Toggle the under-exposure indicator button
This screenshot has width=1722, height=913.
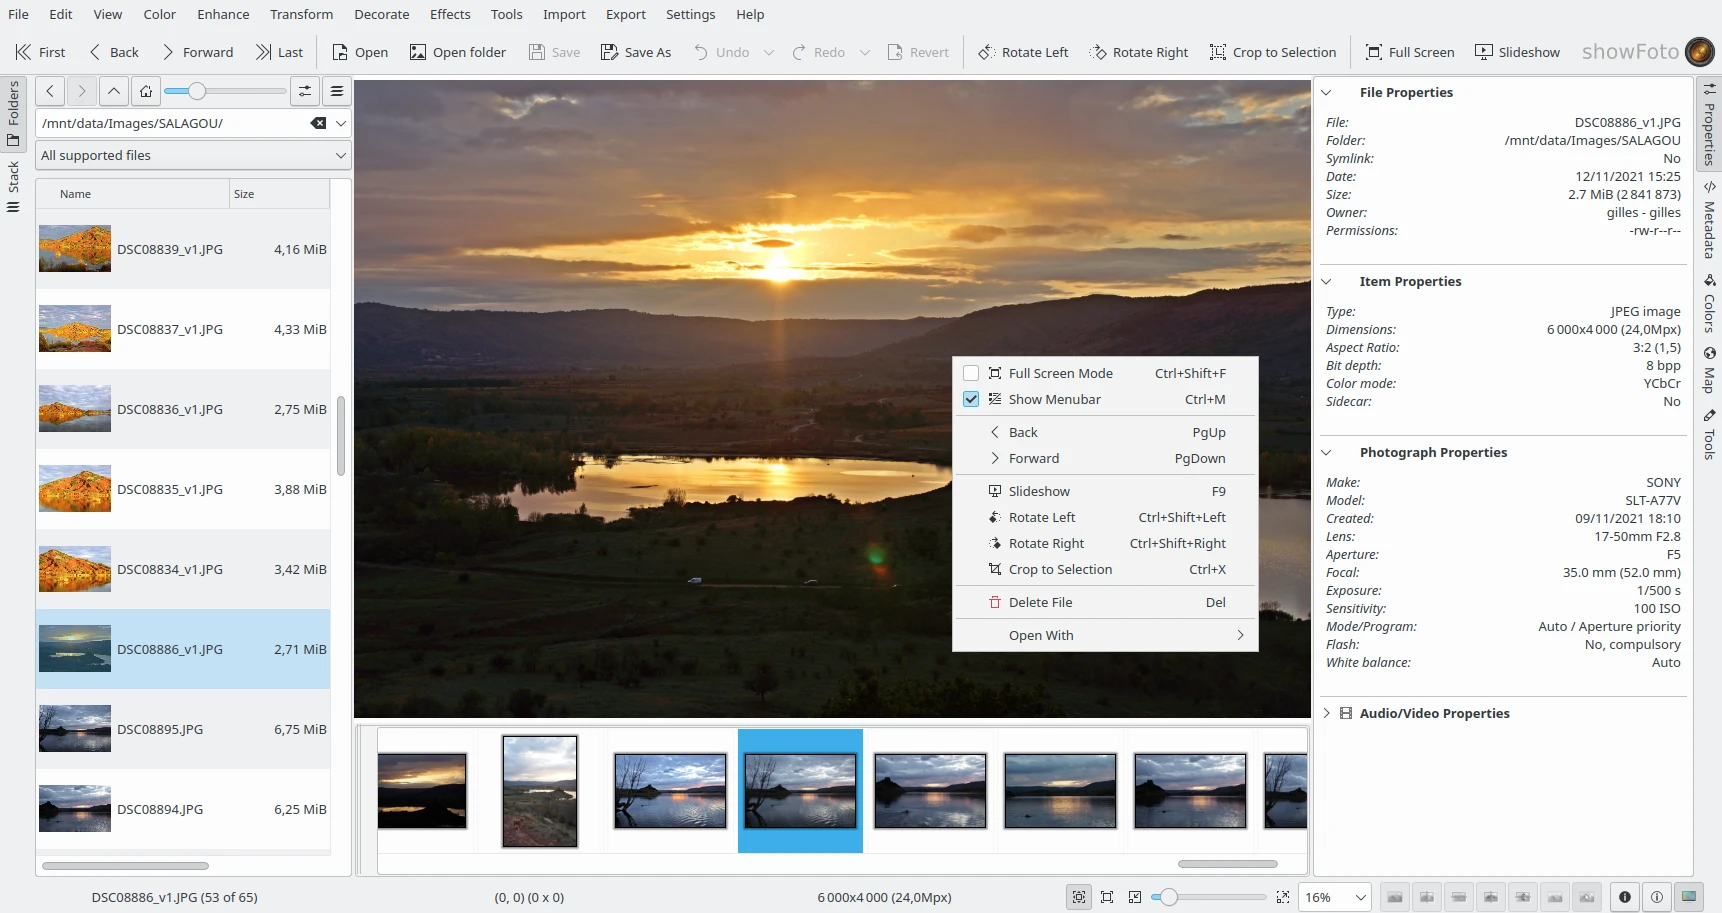pos(1625,897)
